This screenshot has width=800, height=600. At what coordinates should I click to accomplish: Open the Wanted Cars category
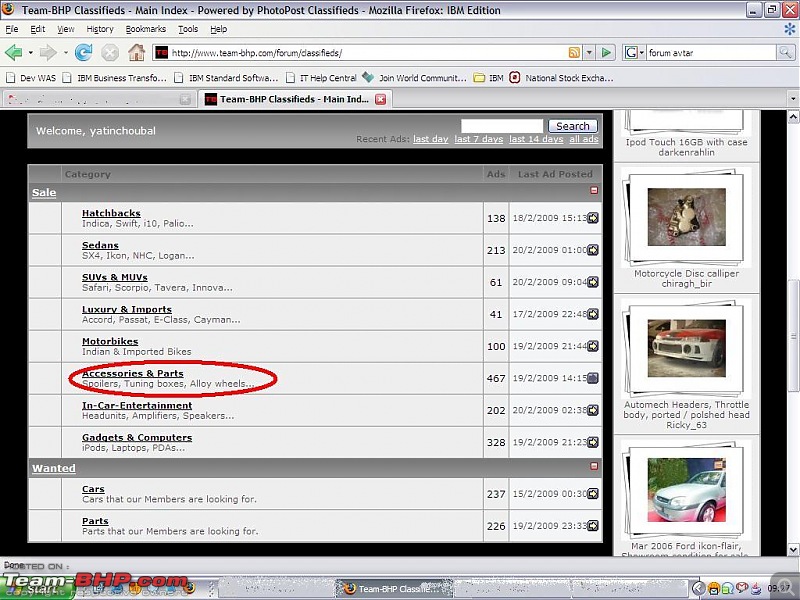[93, 489]
